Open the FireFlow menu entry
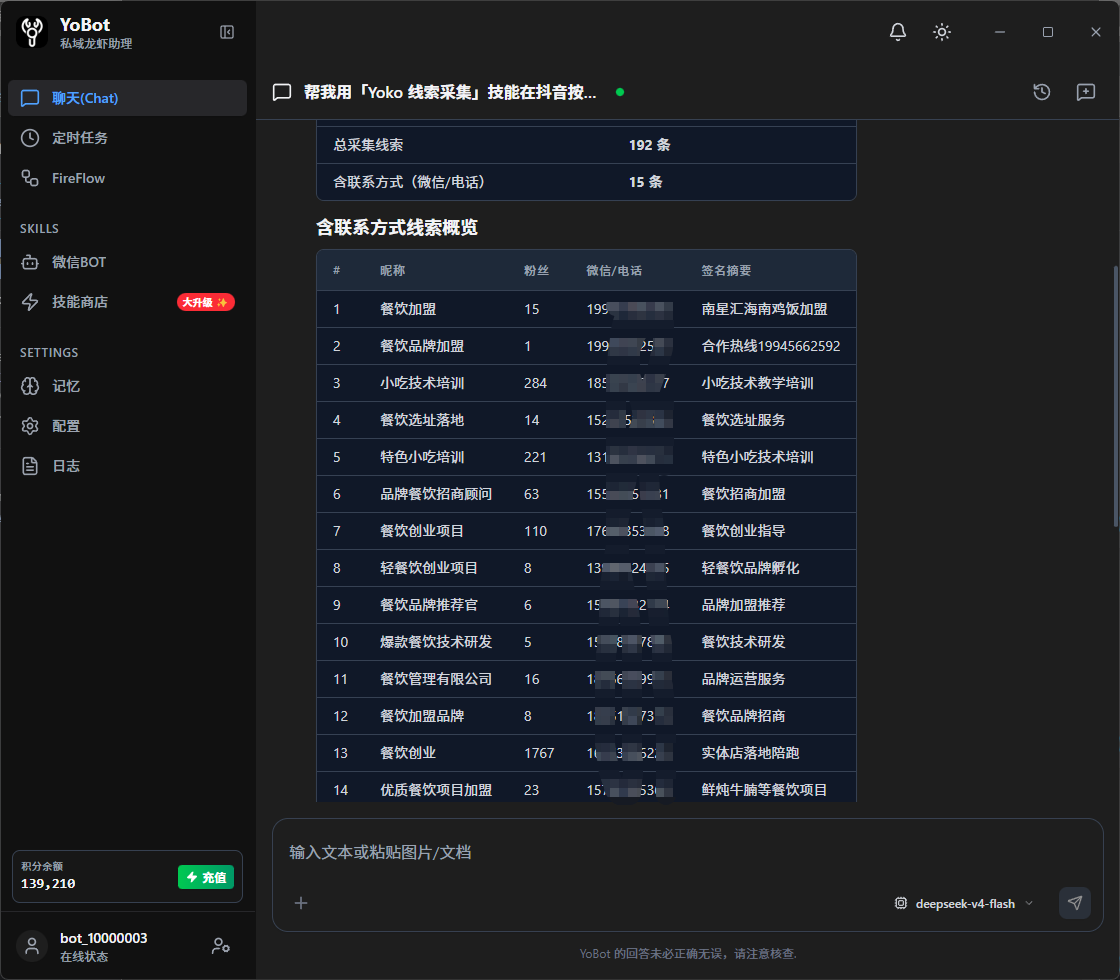This screenshot has width=1120, height=980. 127,178
